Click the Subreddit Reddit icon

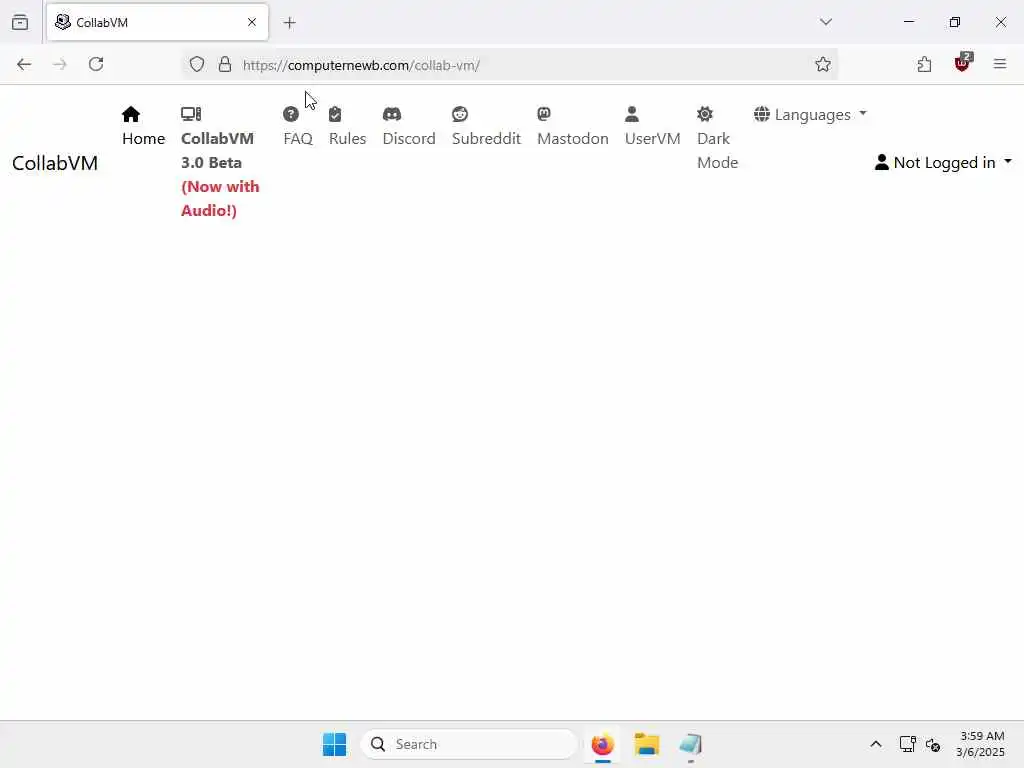[460, 114]
